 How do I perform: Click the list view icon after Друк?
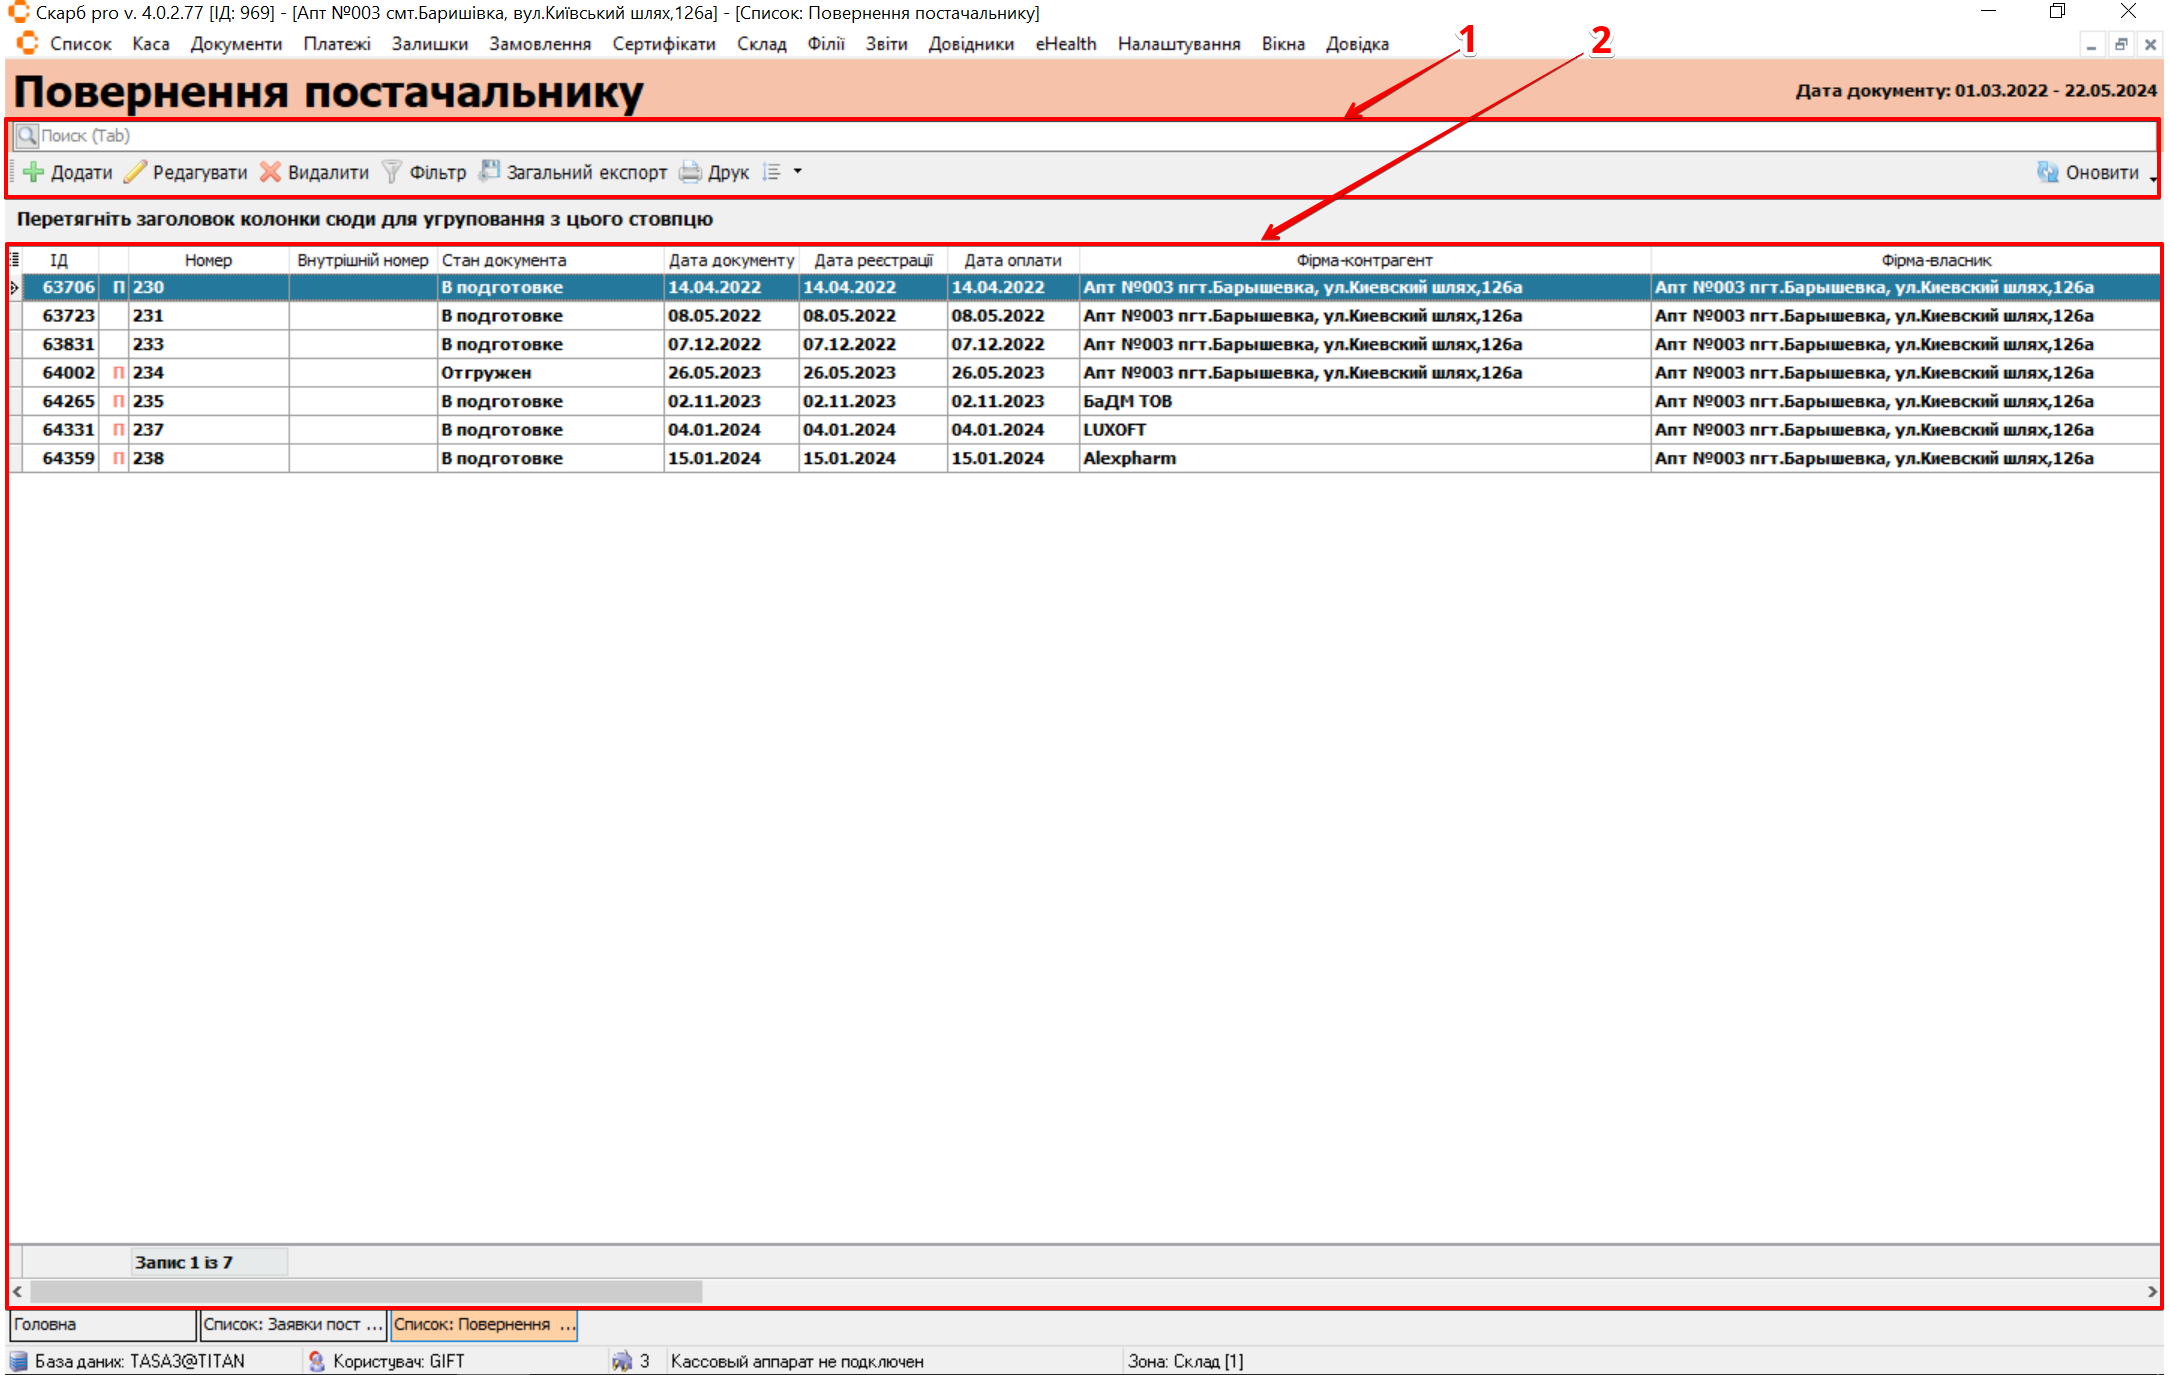pyautogui.click(x=771, y=172)
